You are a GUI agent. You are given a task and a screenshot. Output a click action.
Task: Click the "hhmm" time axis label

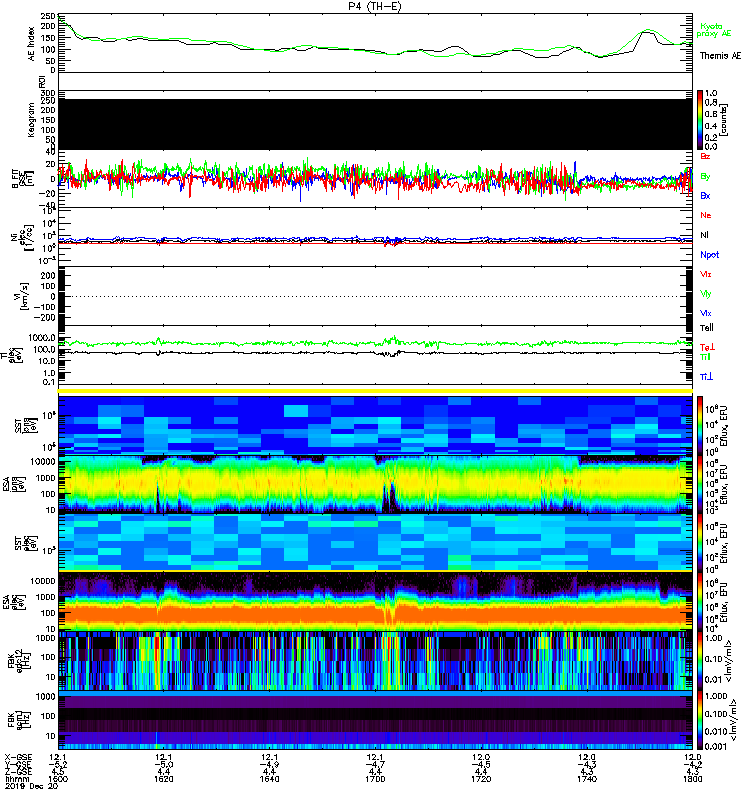[x=15, y=779]
